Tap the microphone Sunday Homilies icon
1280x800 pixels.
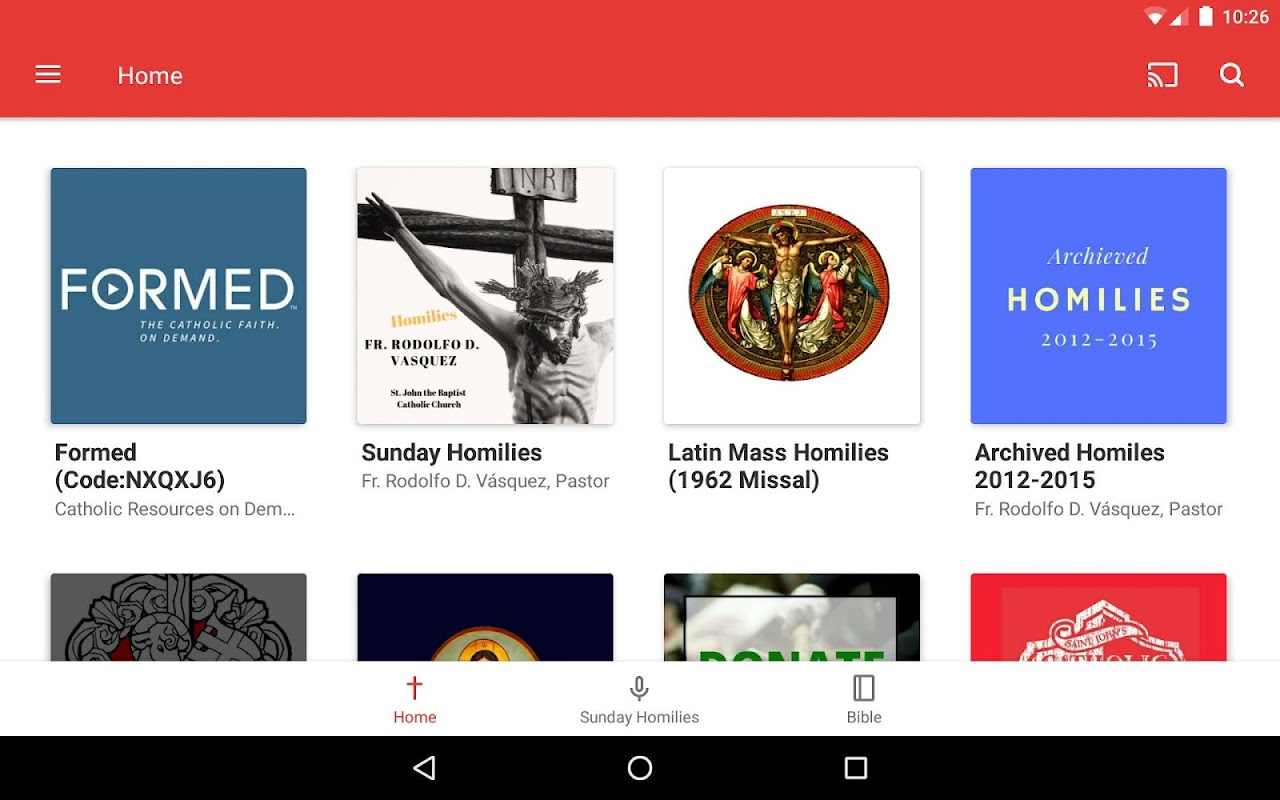639,688
